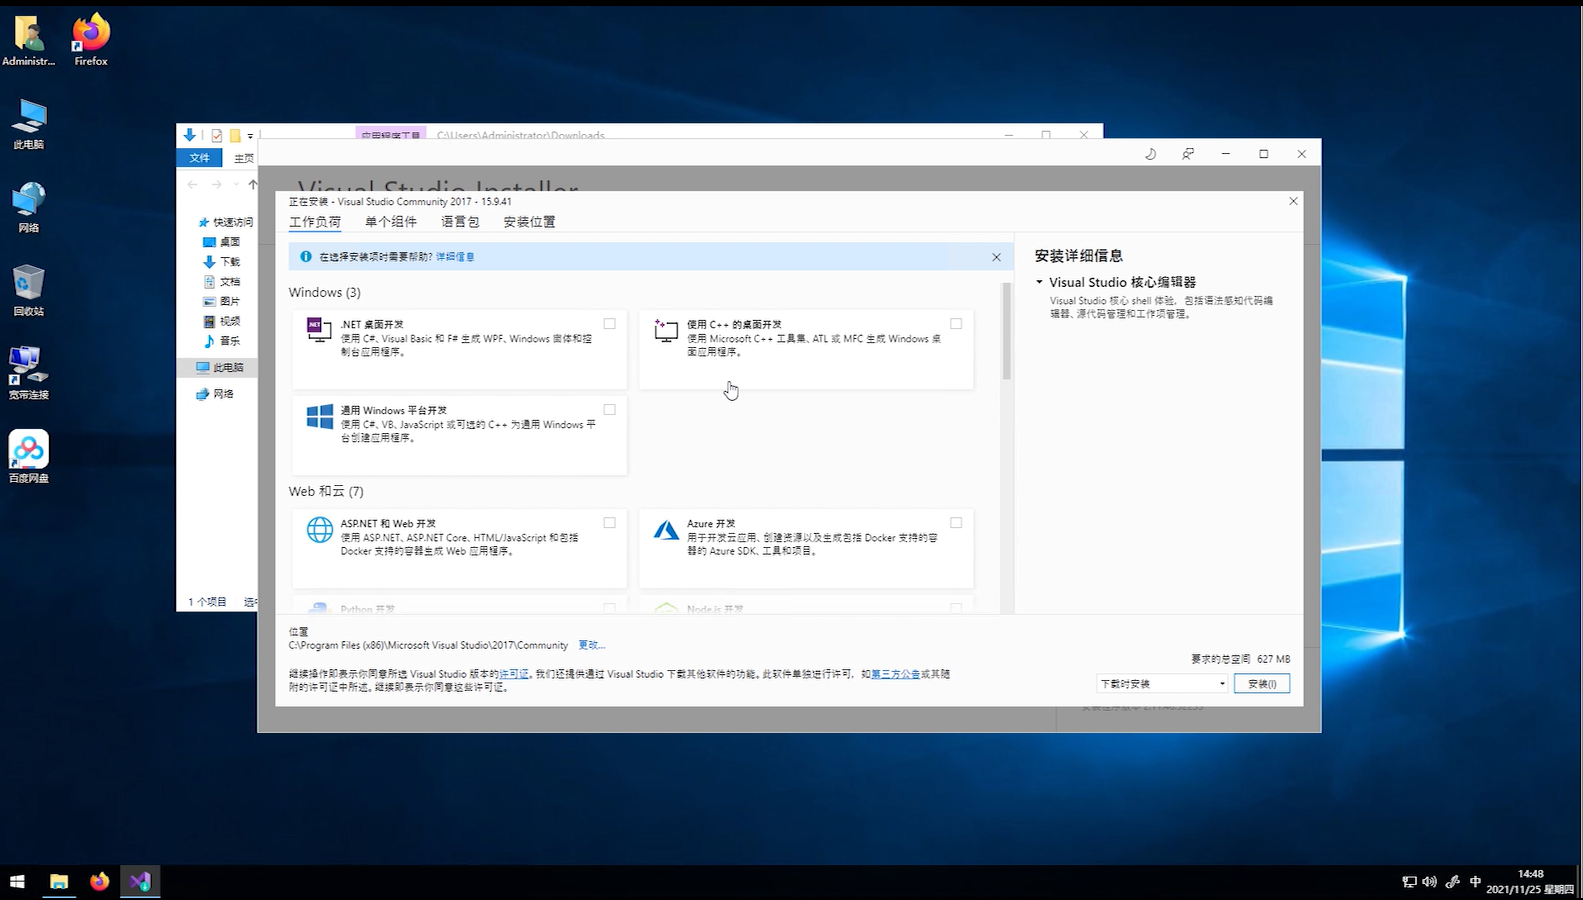
Task: Open Explorer quick access toolbar dropdown arrow
Action: click(x=250, y=136)
